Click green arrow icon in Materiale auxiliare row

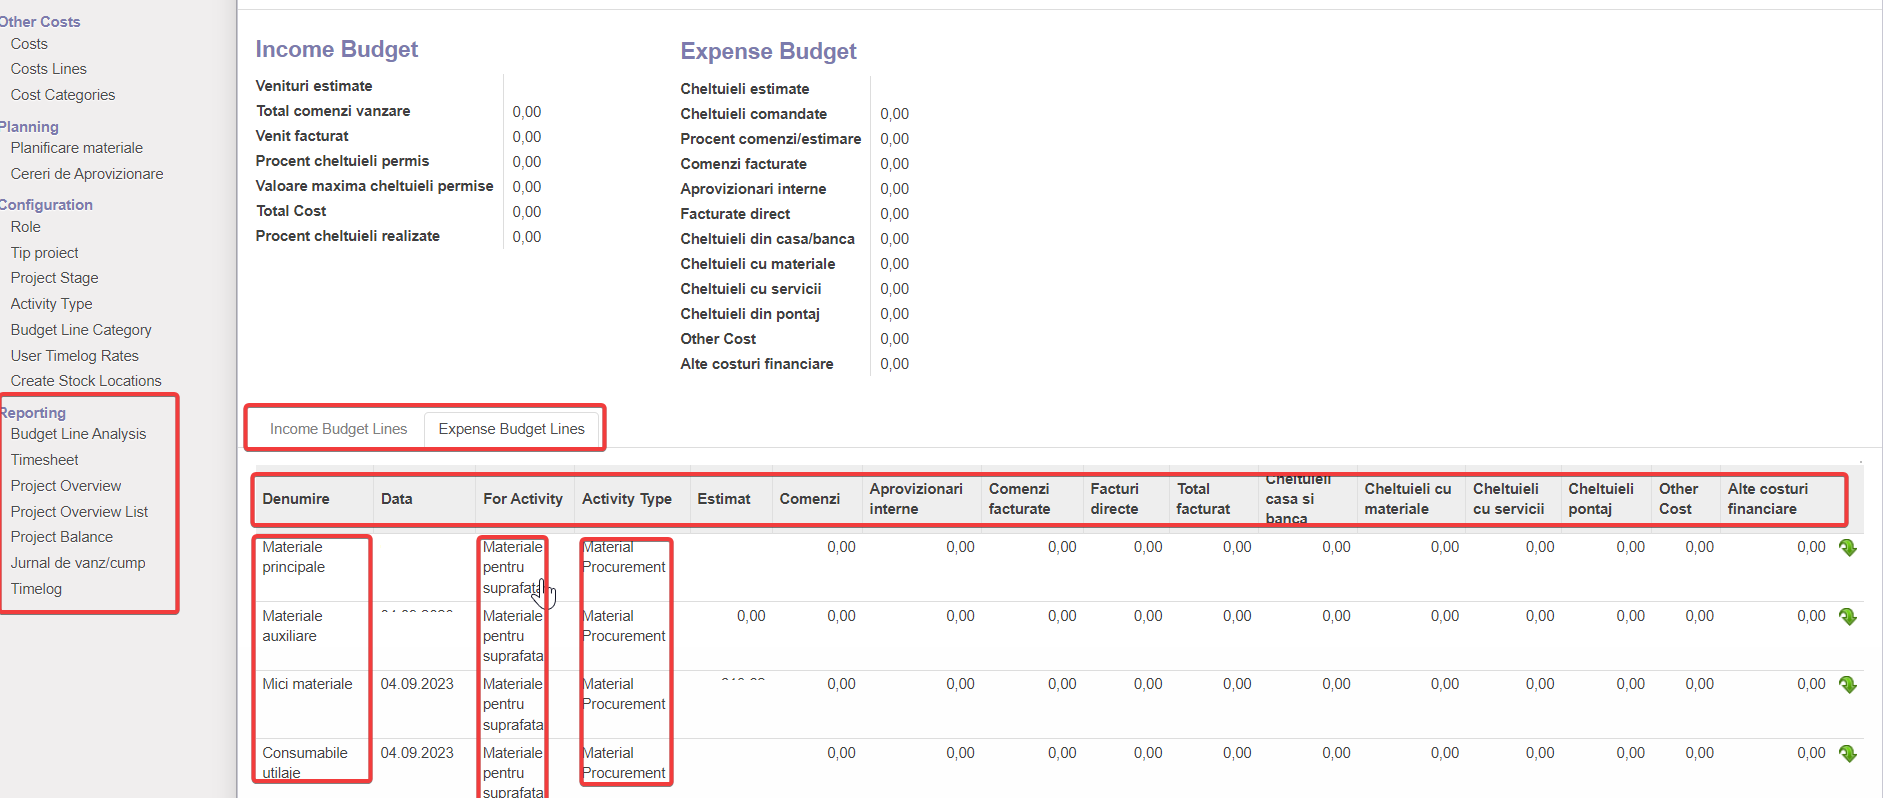1847,617
